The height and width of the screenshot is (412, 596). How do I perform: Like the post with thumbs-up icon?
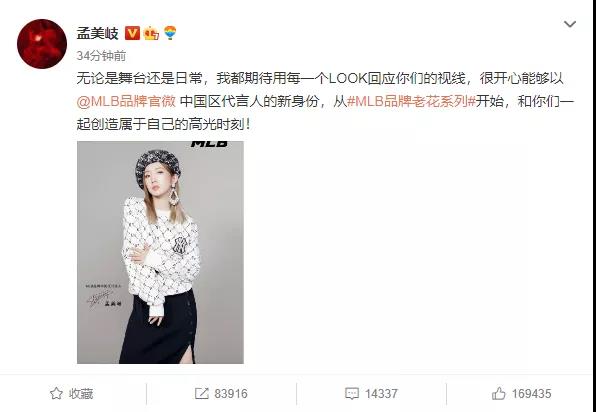498,393
